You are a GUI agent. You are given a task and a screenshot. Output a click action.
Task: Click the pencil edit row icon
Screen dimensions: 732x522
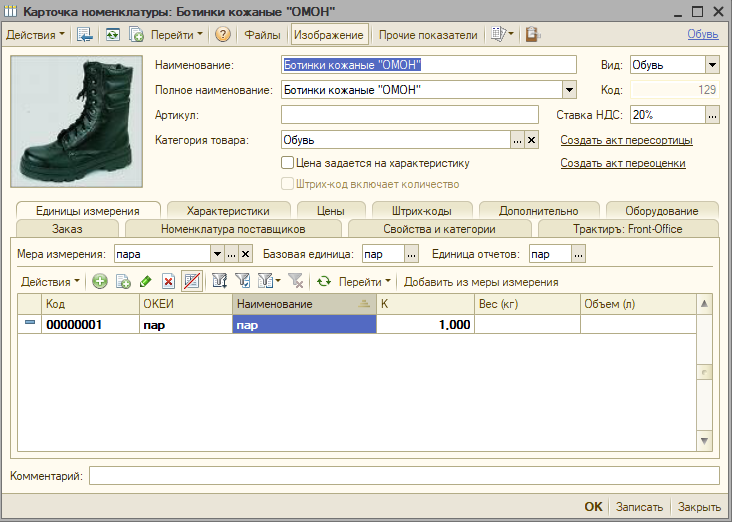(146, 282)
